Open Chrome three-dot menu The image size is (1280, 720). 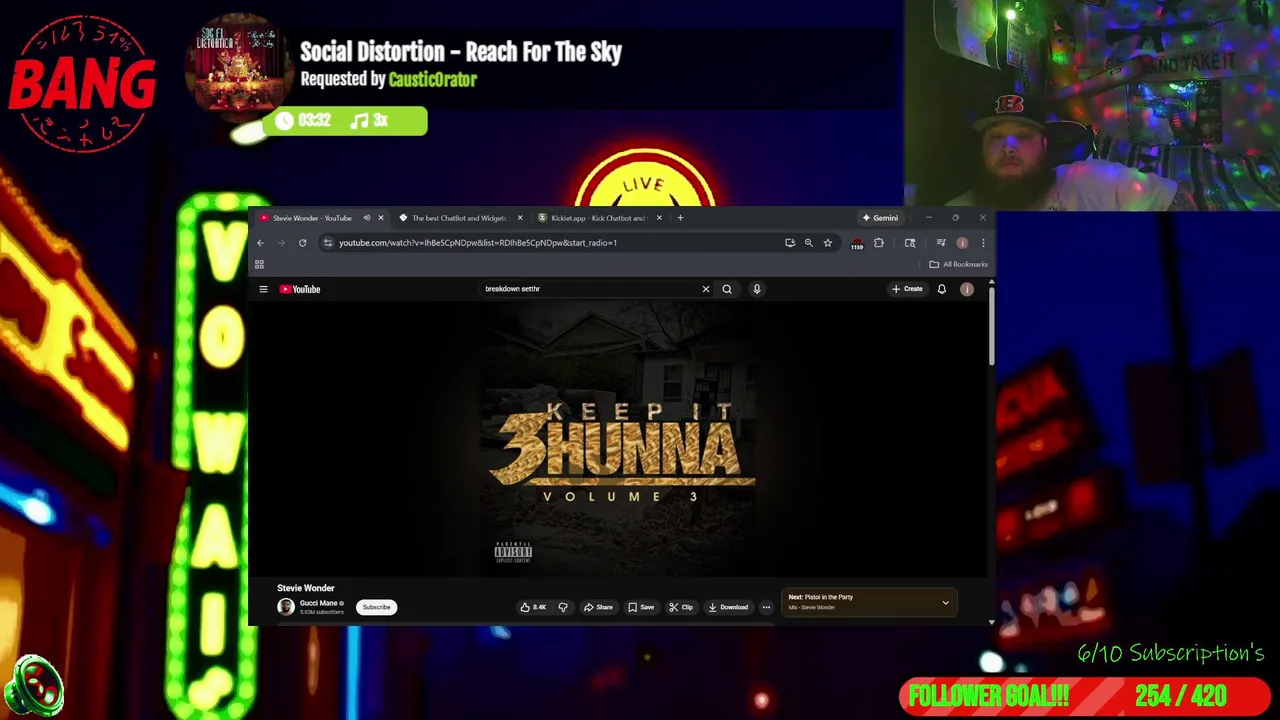[983, 243]
